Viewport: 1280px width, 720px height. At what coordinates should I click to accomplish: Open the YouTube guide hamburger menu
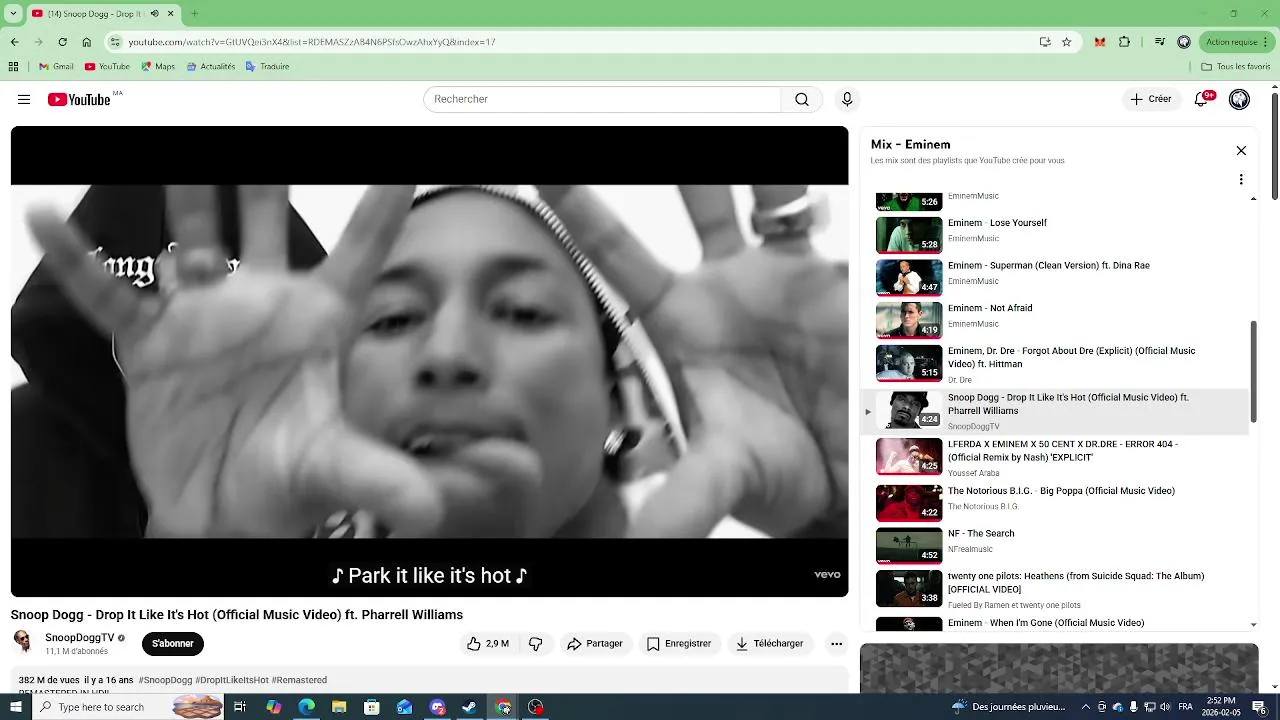tap(24, 99)
